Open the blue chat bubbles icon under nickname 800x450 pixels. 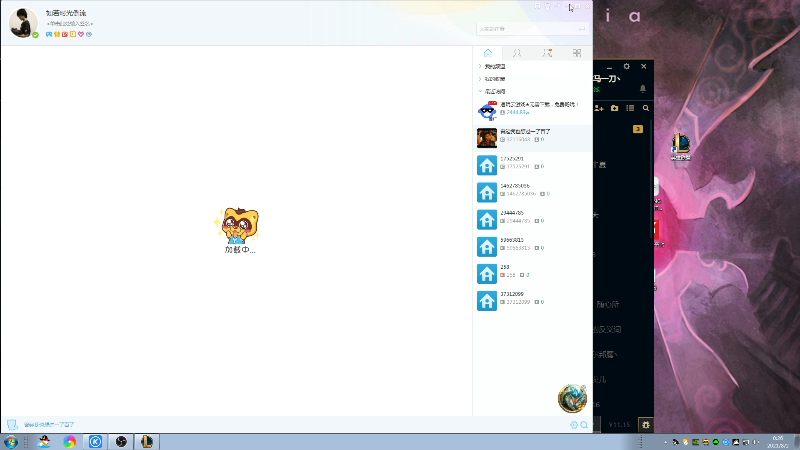[49, 34]
